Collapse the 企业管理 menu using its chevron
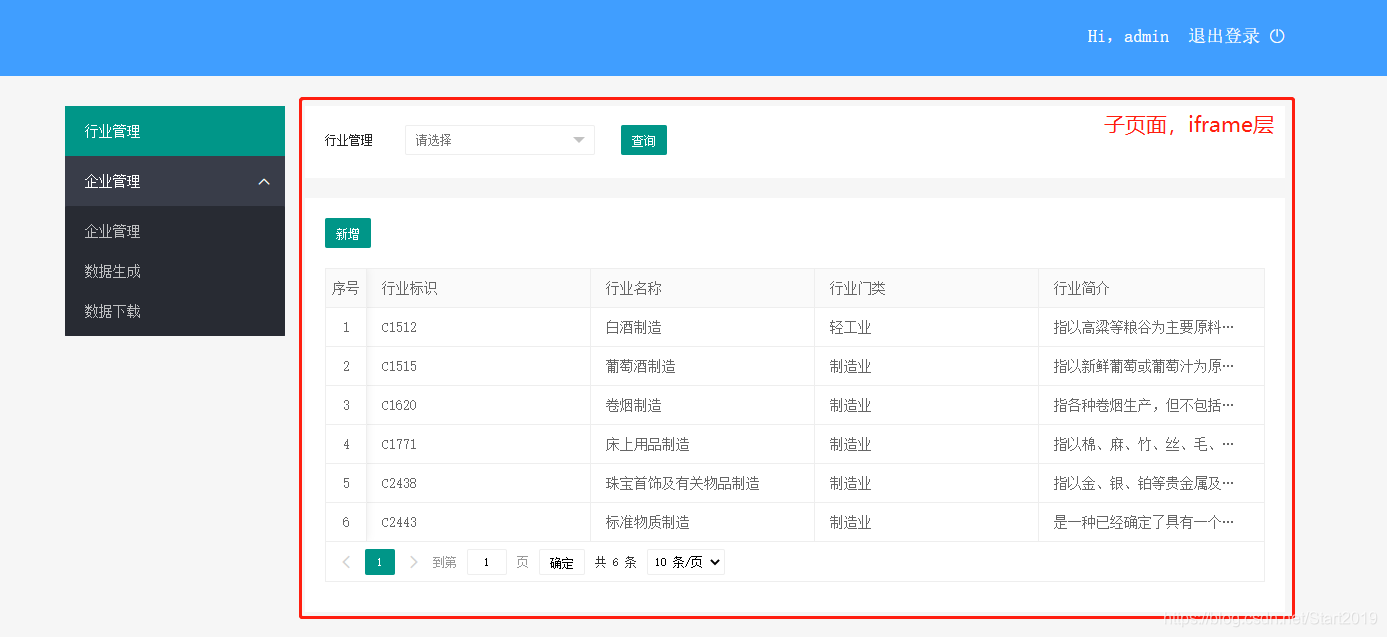The width and height of the screenshot is (1387, 637). pos(263,181)
